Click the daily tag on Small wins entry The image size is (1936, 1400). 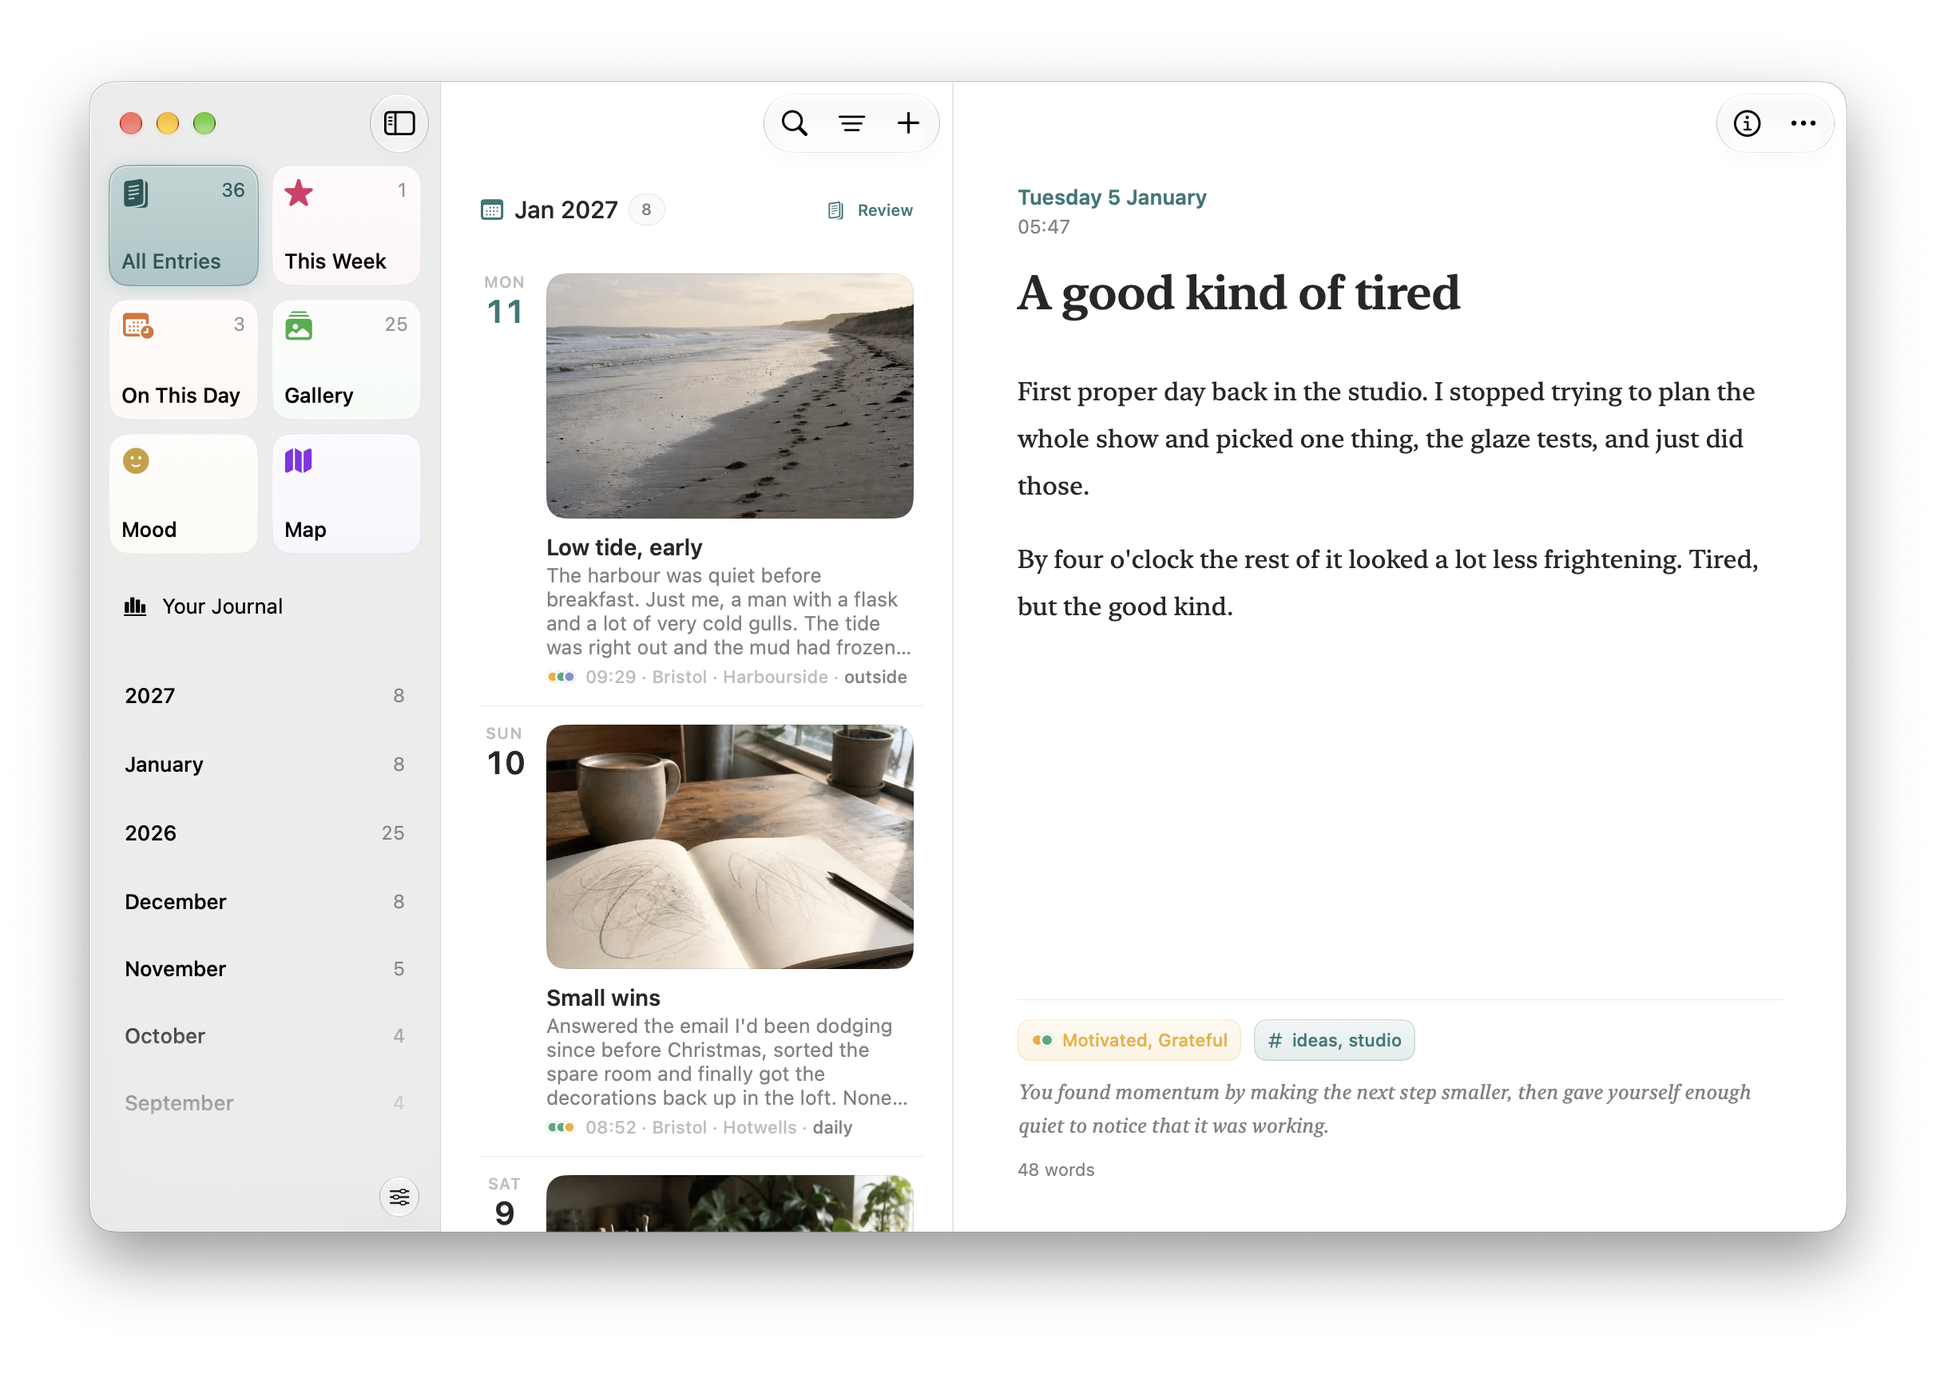832,1127
